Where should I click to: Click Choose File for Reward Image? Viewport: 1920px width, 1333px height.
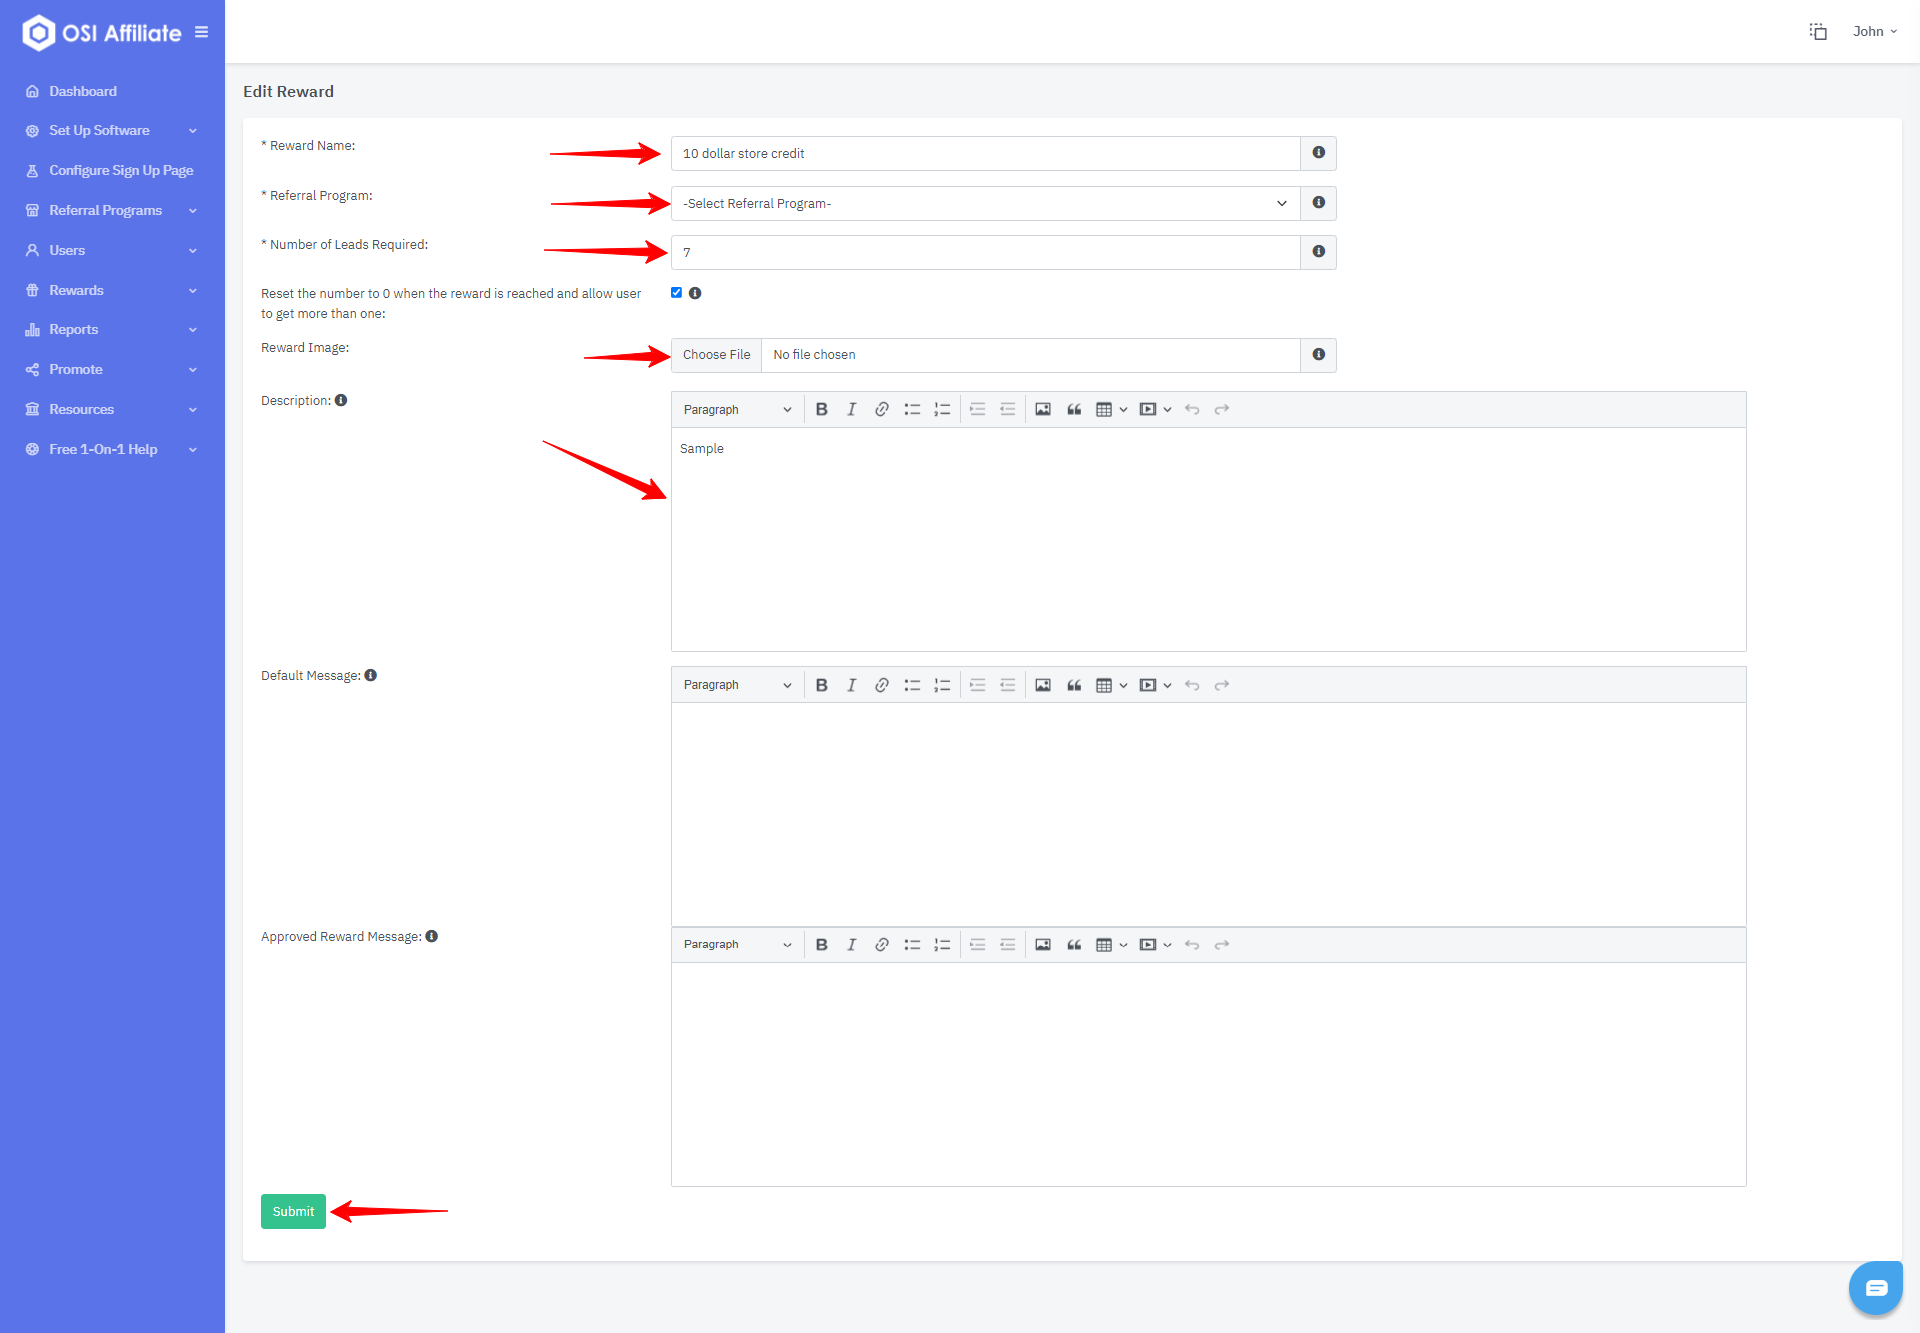[x=716, y=355]
